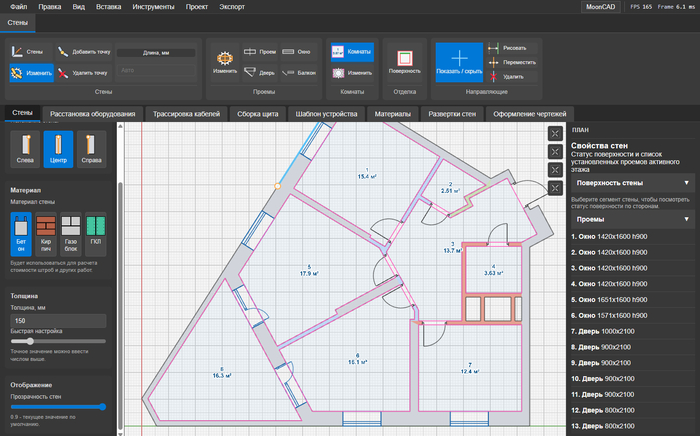Switch to Трассировка кабелей tab
Viewport: 700px width, 436px height.
186,114
